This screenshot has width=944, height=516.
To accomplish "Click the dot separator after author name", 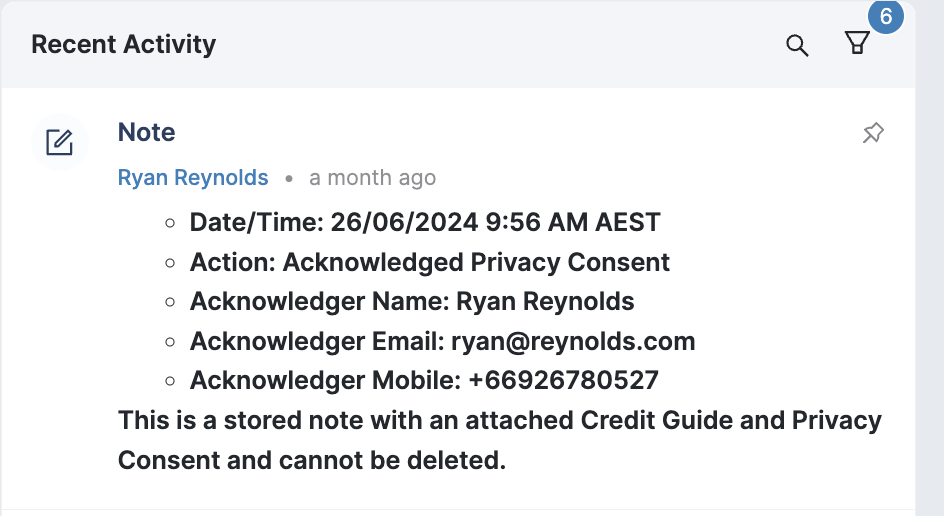I will pos(289,179).
